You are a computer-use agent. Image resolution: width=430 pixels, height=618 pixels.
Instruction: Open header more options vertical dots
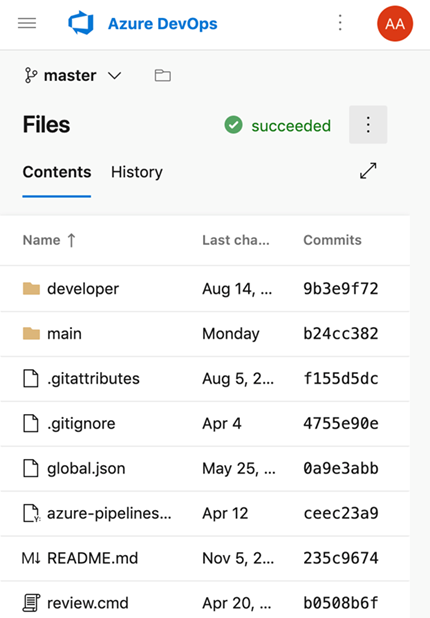[340, 22]
